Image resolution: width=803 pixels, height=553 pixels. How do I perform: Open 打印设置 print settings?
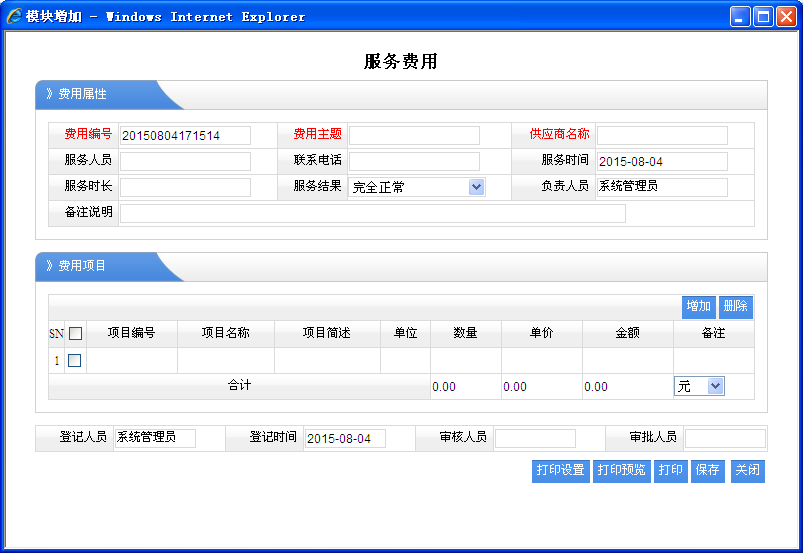pyautogui.click(x=560, y=470)
